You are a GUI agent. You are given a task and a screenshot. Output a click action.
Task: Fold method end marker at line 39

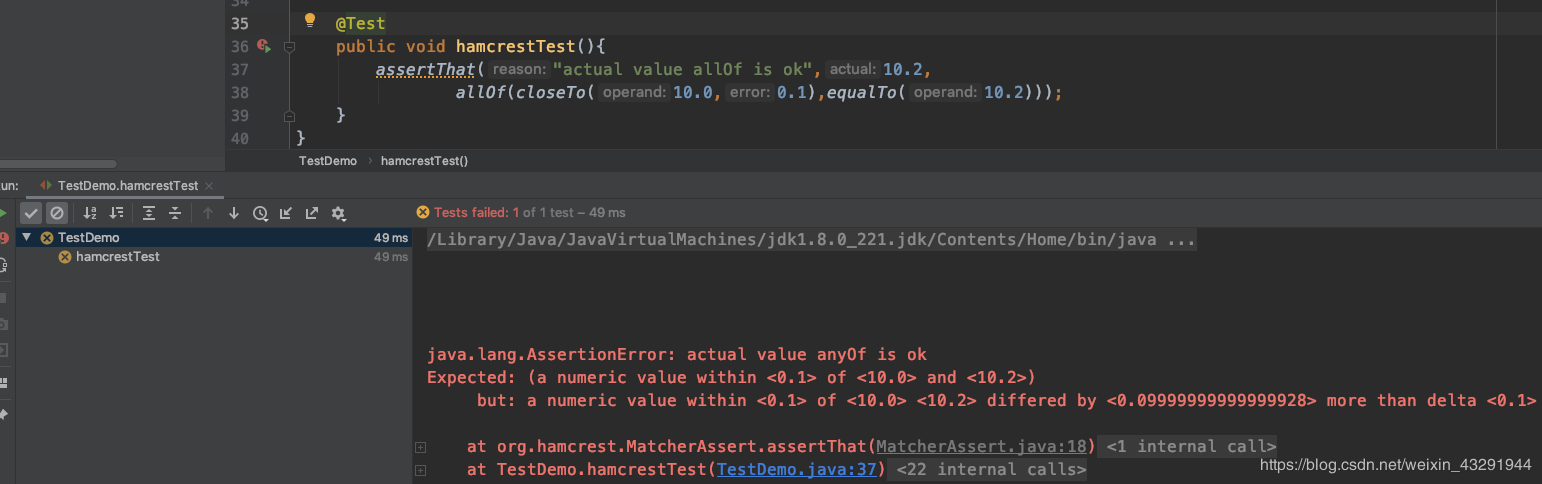(289, 116)
